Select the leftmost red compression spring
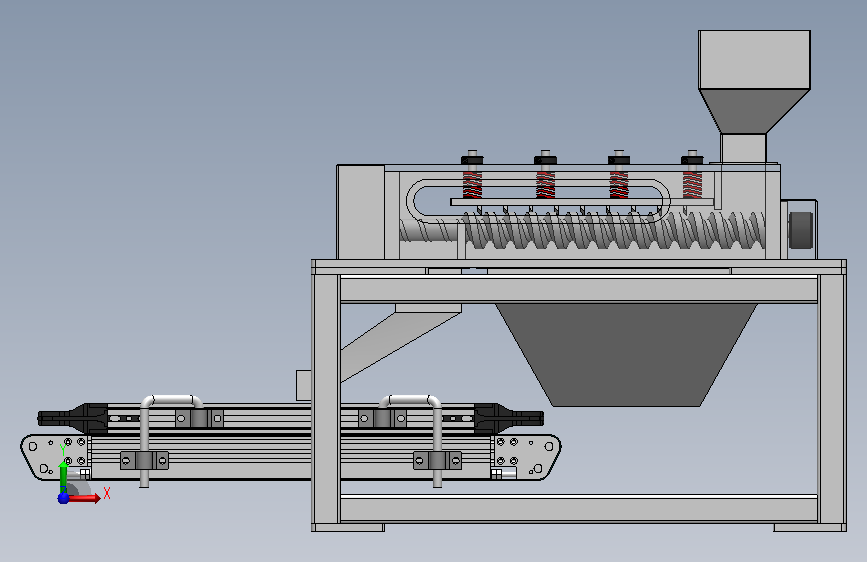 pyautogui.click(x=472, y=185)
